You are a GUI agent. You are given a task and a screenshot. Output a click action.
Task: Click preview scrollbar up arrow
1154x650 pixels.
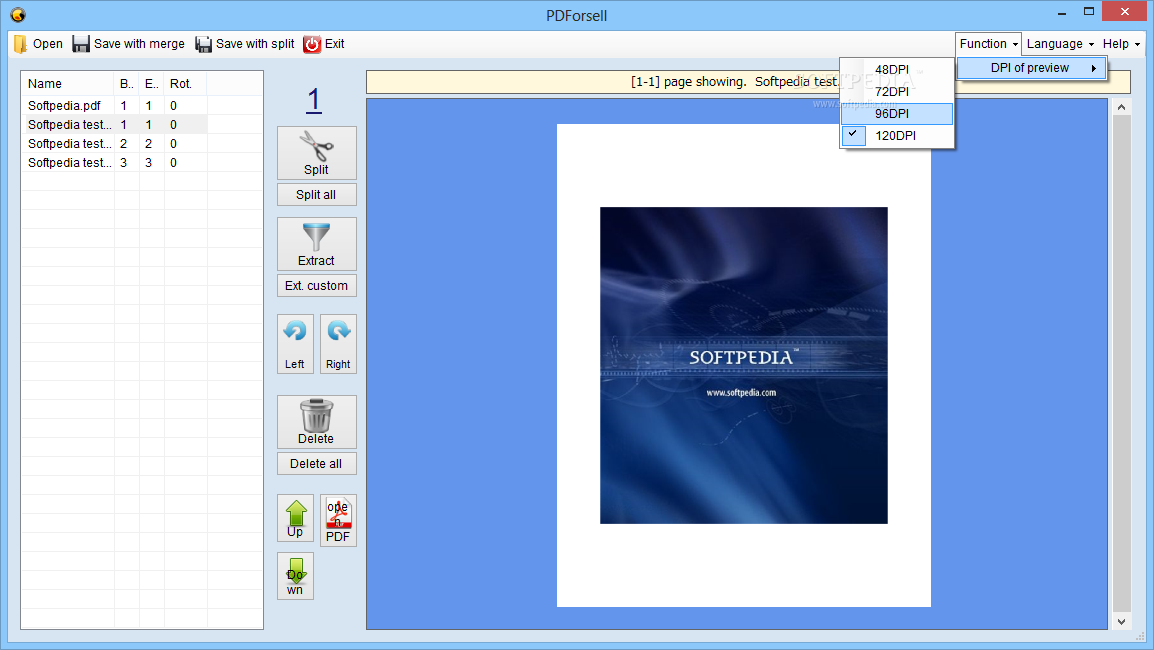click(x=1121, y=107)
